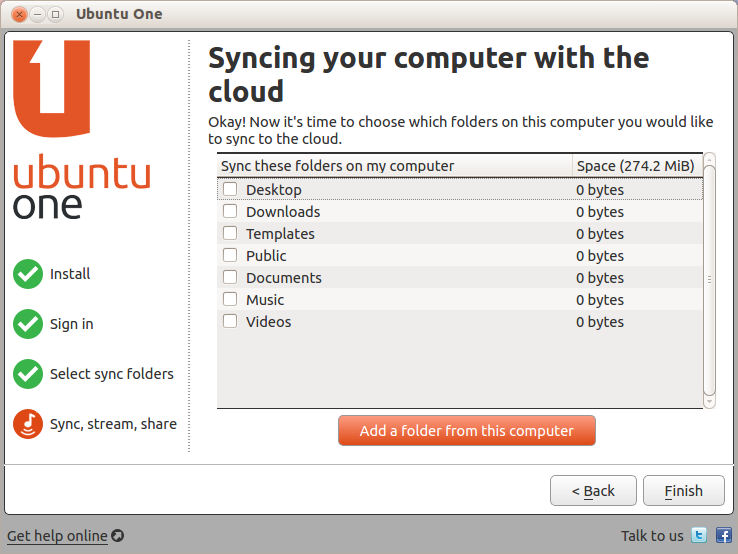This screenshot has height=554, width=738.
Task: Enable syncing for the Desktop folder
Action: click(x=230, y=189)
